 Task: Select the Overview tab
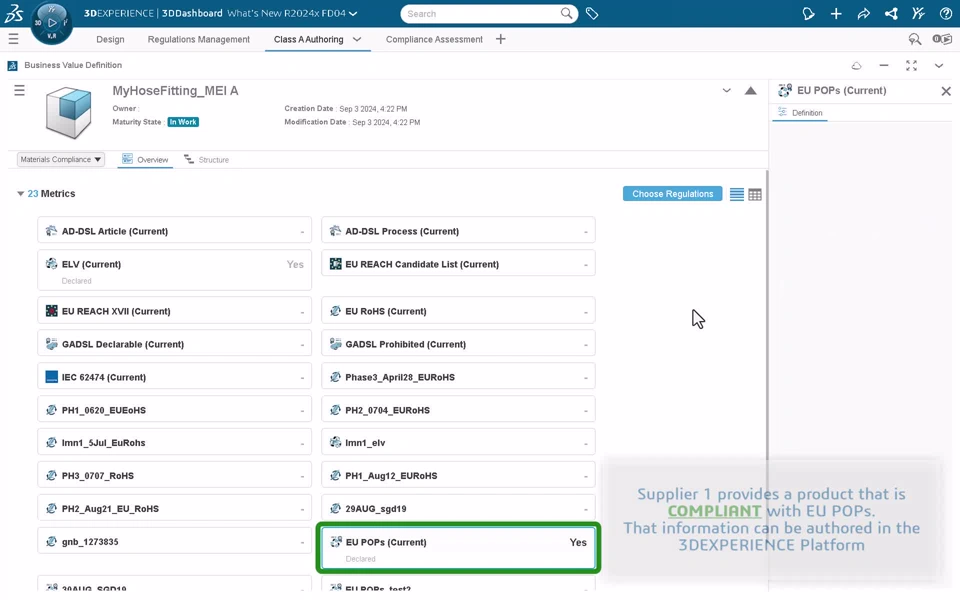[145, 159]
